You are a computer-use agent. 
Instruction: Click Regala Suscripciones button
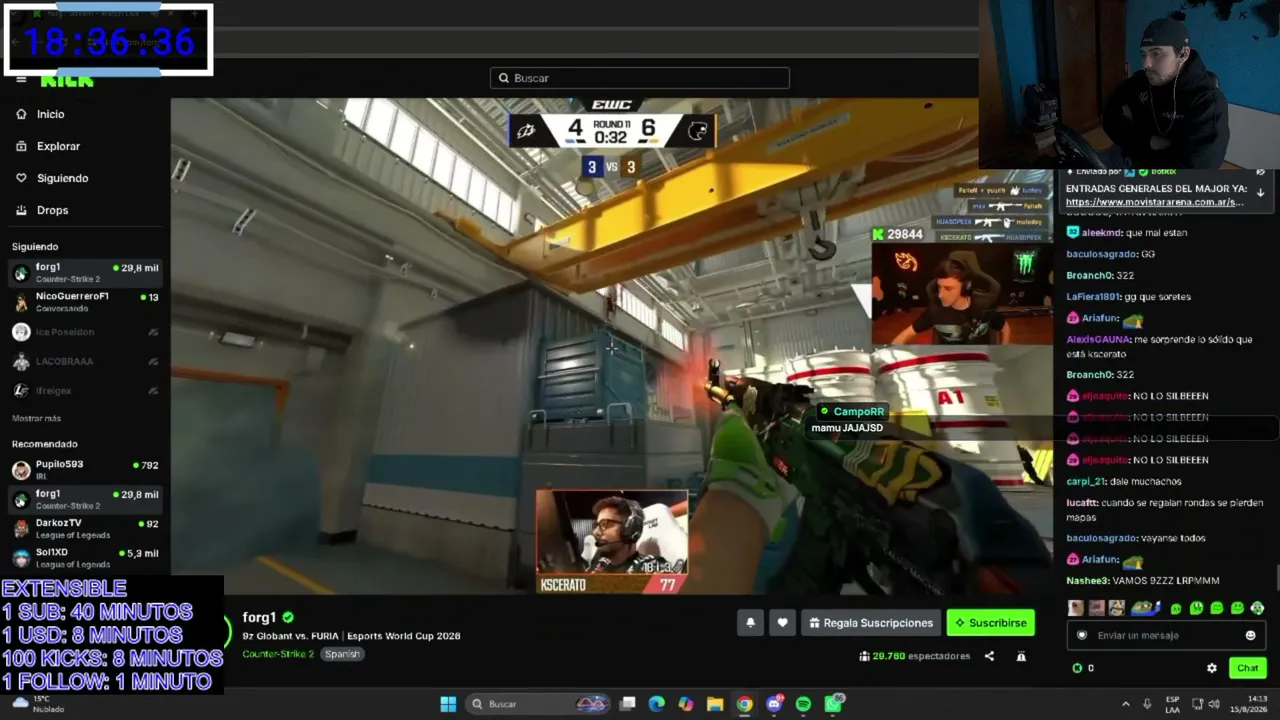click(871, 623)
